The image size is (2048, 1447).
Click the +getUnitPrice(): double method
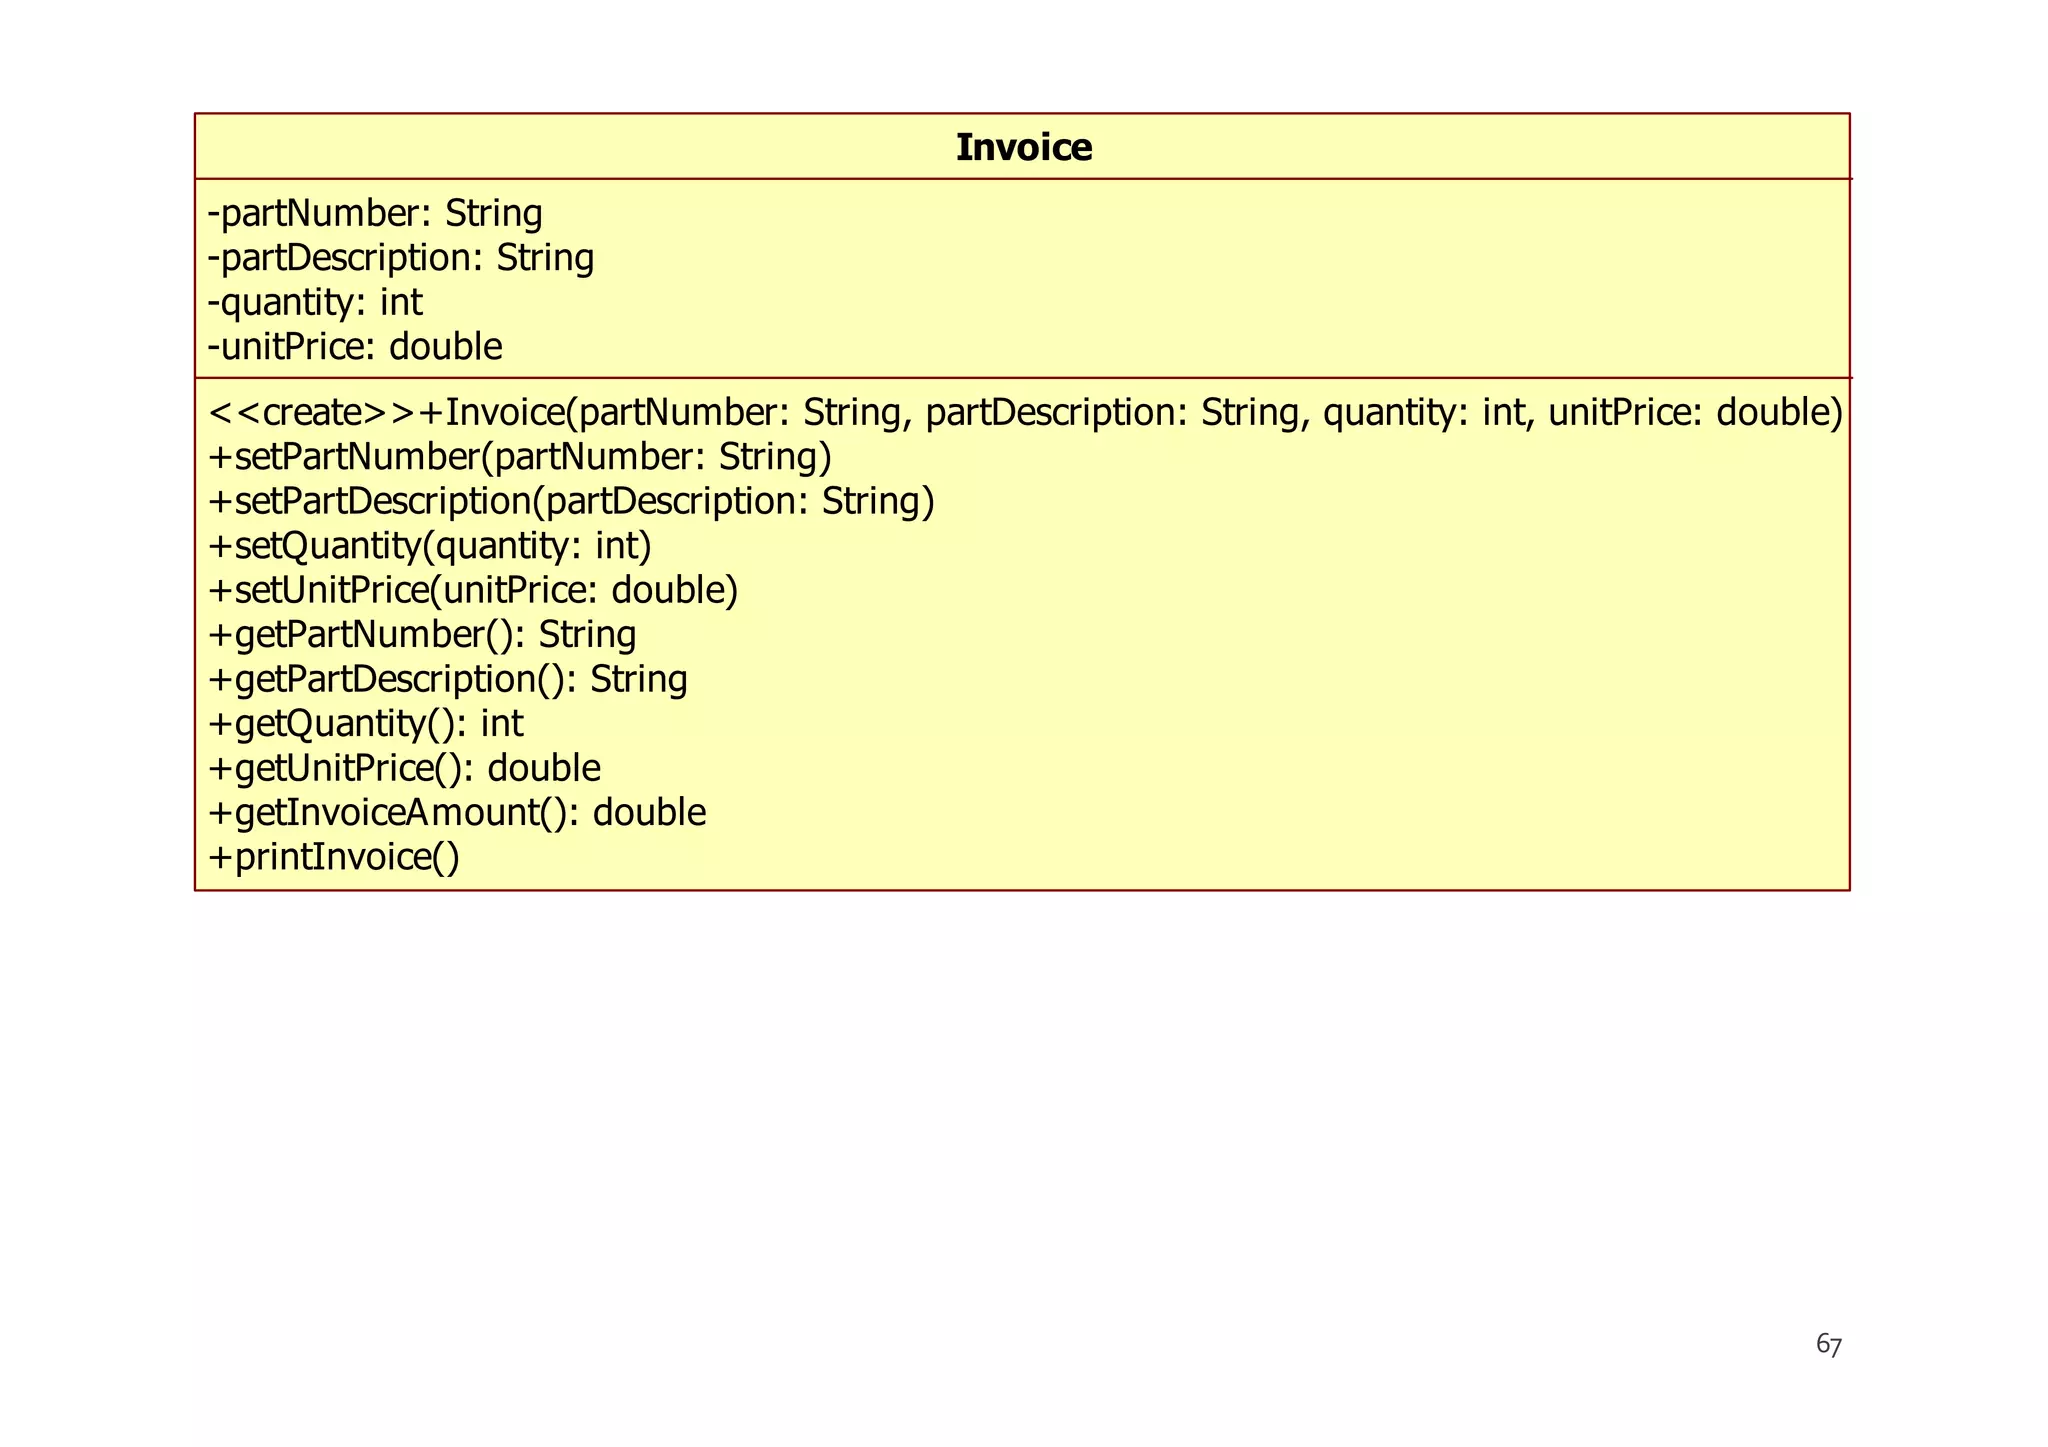pyautogui.click(x=404, y=768)
